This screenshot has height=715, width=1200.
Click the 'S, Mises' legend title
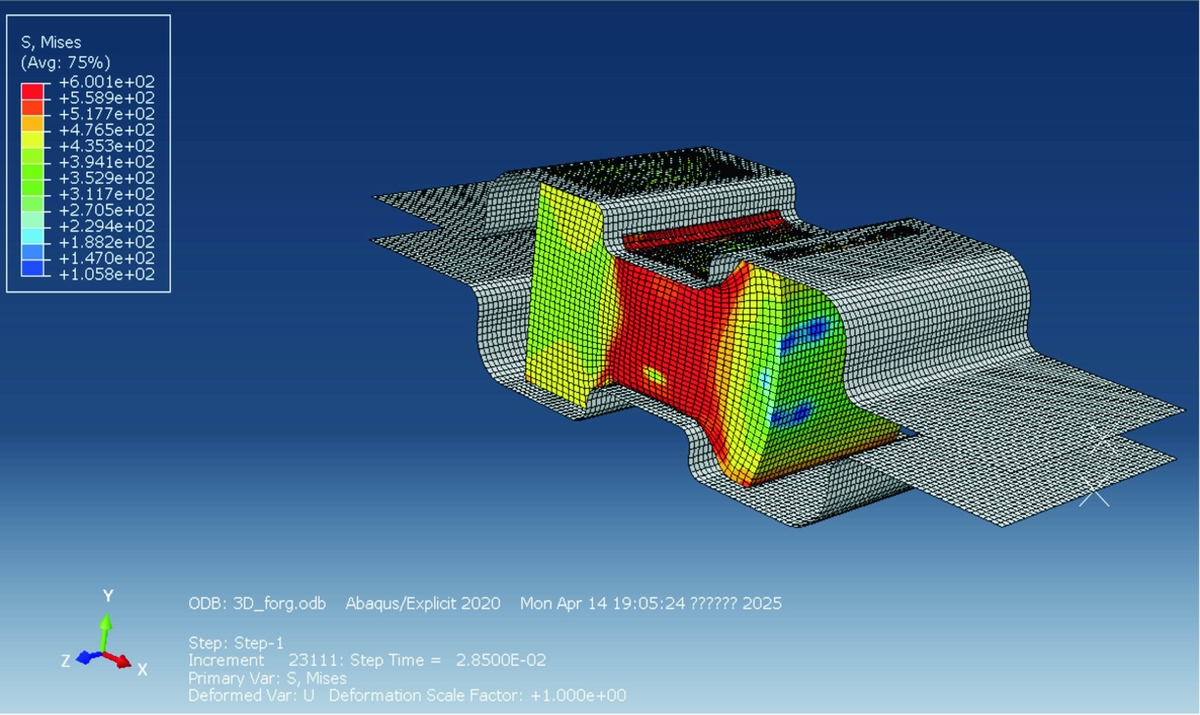(51, 42)
